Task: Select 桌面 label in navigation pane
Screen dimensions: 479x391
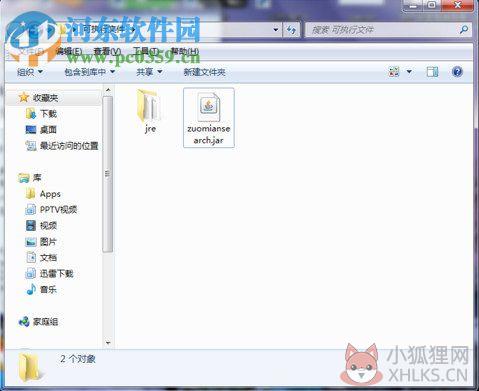Action: 48,130
